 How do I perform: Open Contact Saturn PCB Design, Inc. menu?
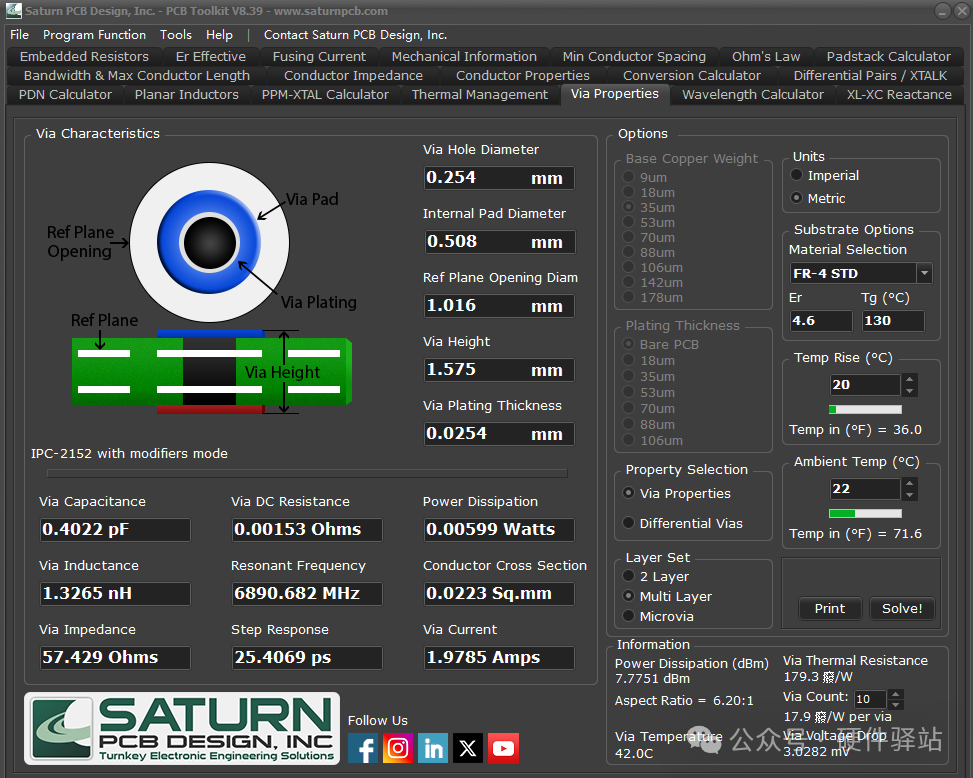pyautogui.click(x=355, y=35)
